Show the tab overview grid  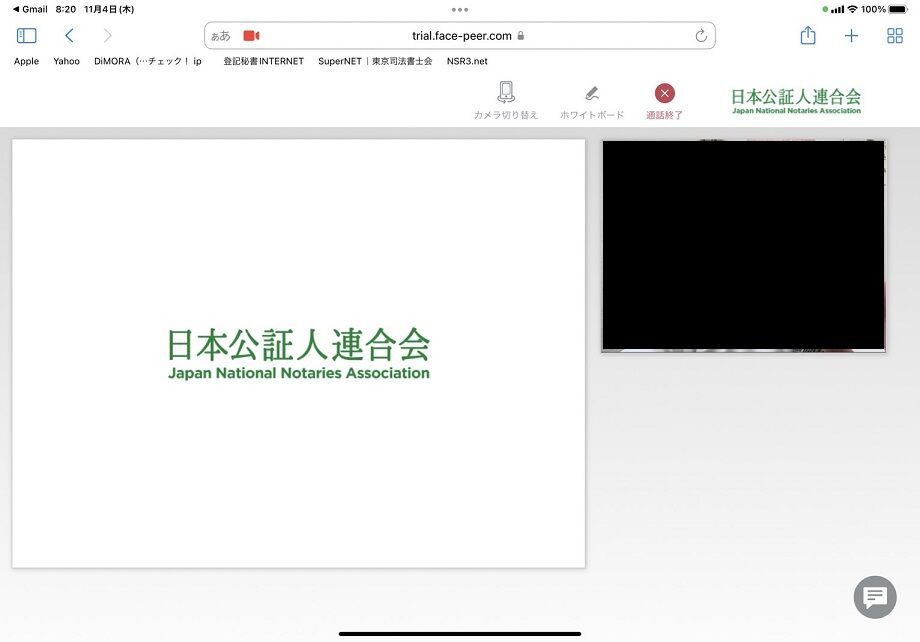click(x=895, y=36)
